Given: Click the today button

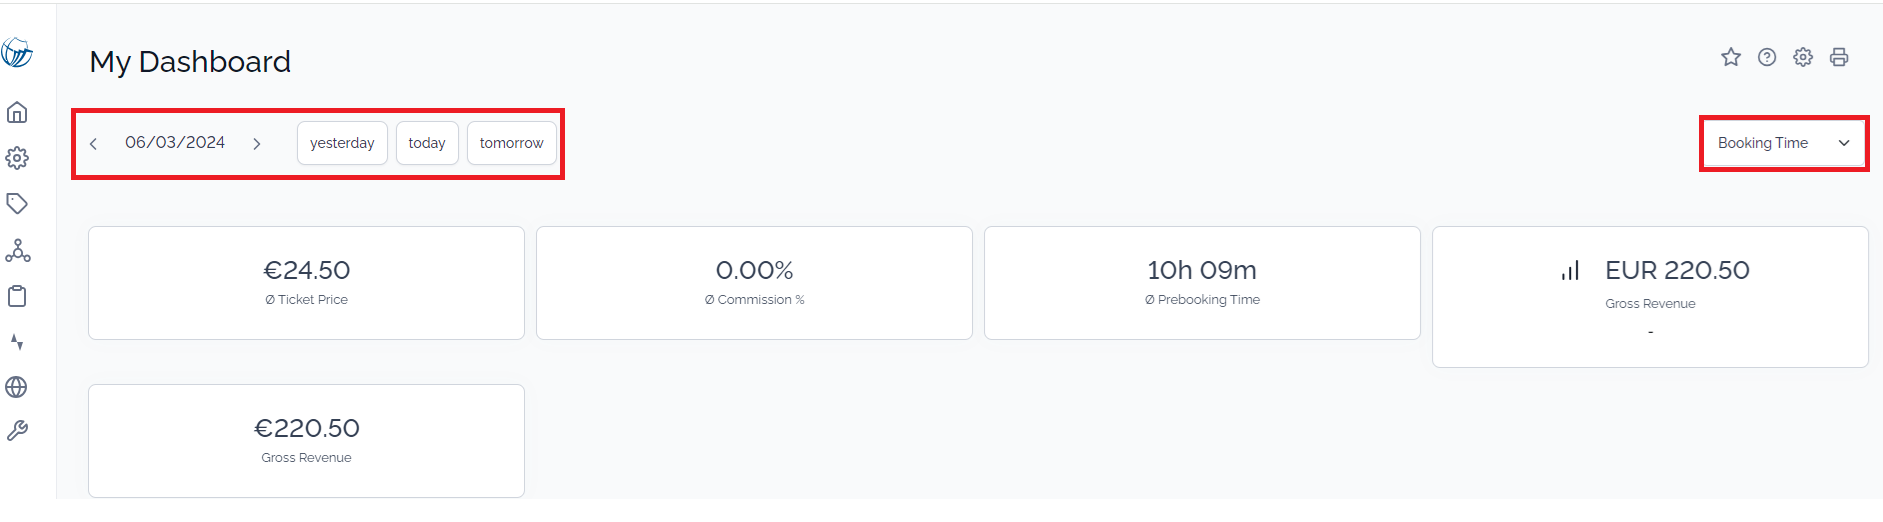Looking at the screenshot, I should tap(427, 143).
